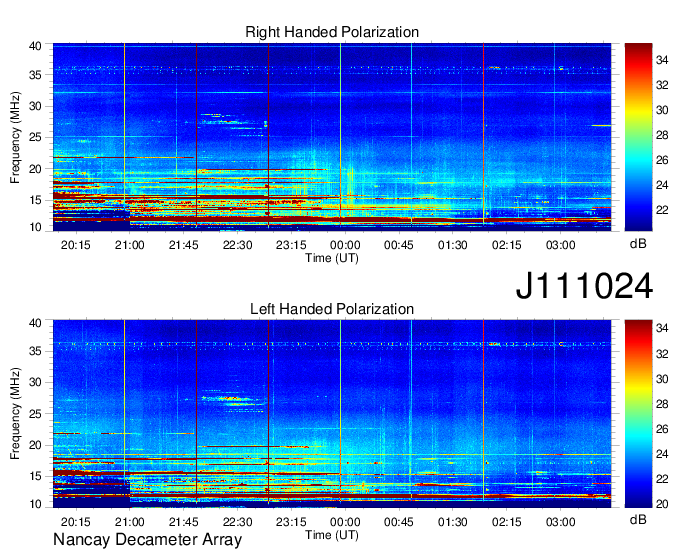The image size is (680, 552).
Task: Click the 'Right Handed Polarization' title
Action: coord(332,32)
